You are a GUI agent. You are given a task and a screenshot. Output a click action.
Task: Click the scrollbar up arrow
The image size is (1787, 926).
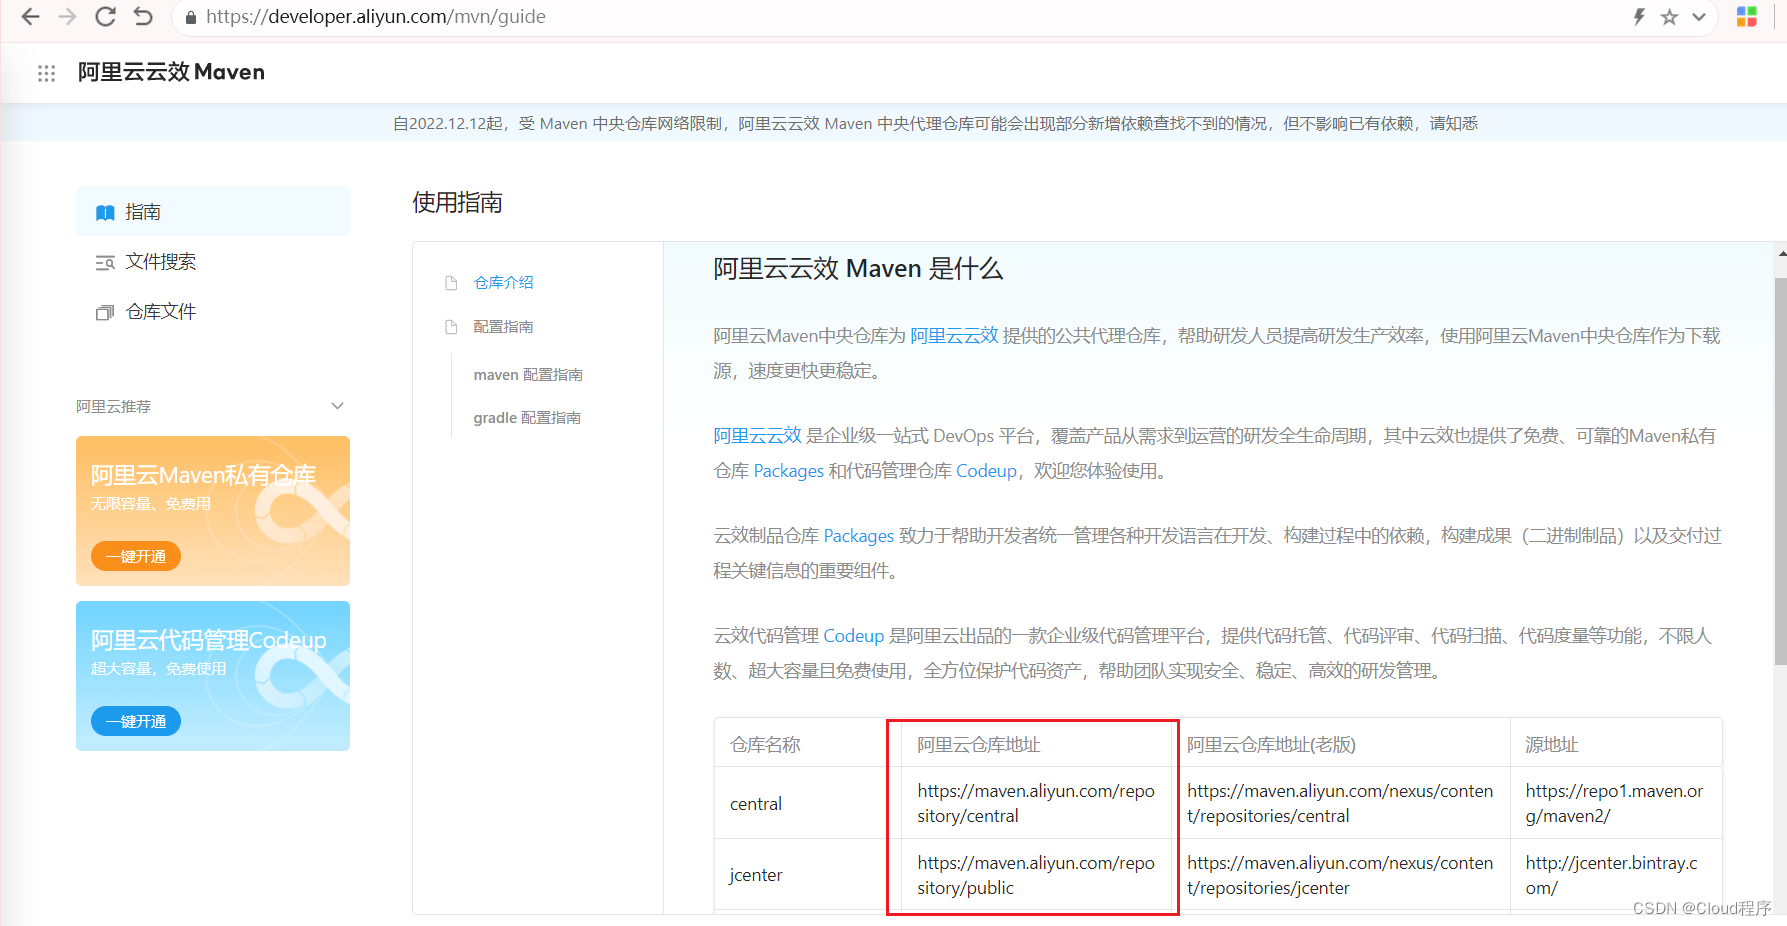pyautogui.click(x=1781, y=253)
